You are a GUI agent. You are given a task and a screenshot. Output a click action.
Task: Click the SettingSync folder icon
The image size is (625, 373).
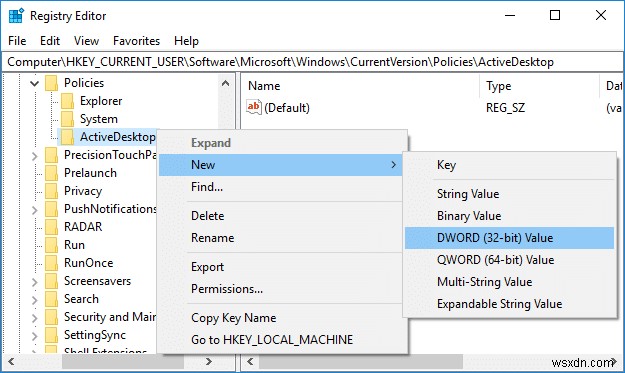coord(52,335)
